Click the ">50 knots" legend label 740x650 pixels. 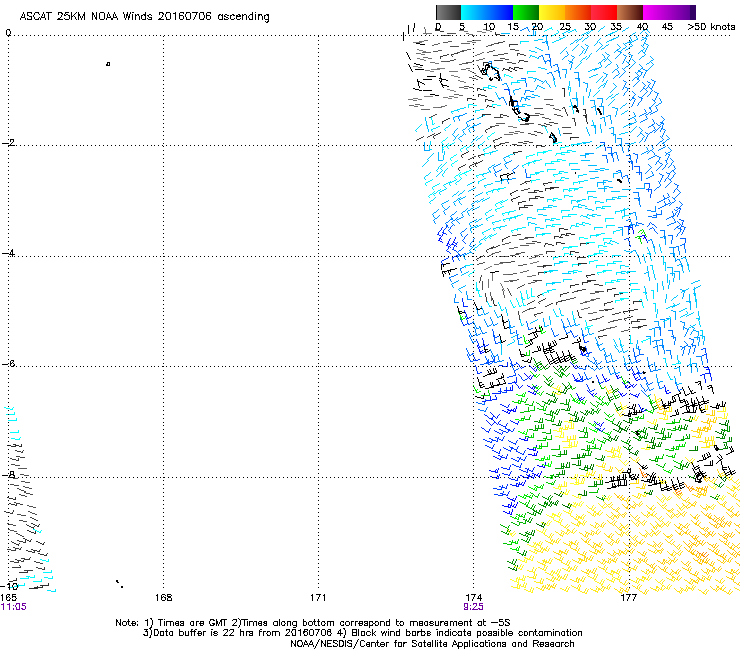711,27
